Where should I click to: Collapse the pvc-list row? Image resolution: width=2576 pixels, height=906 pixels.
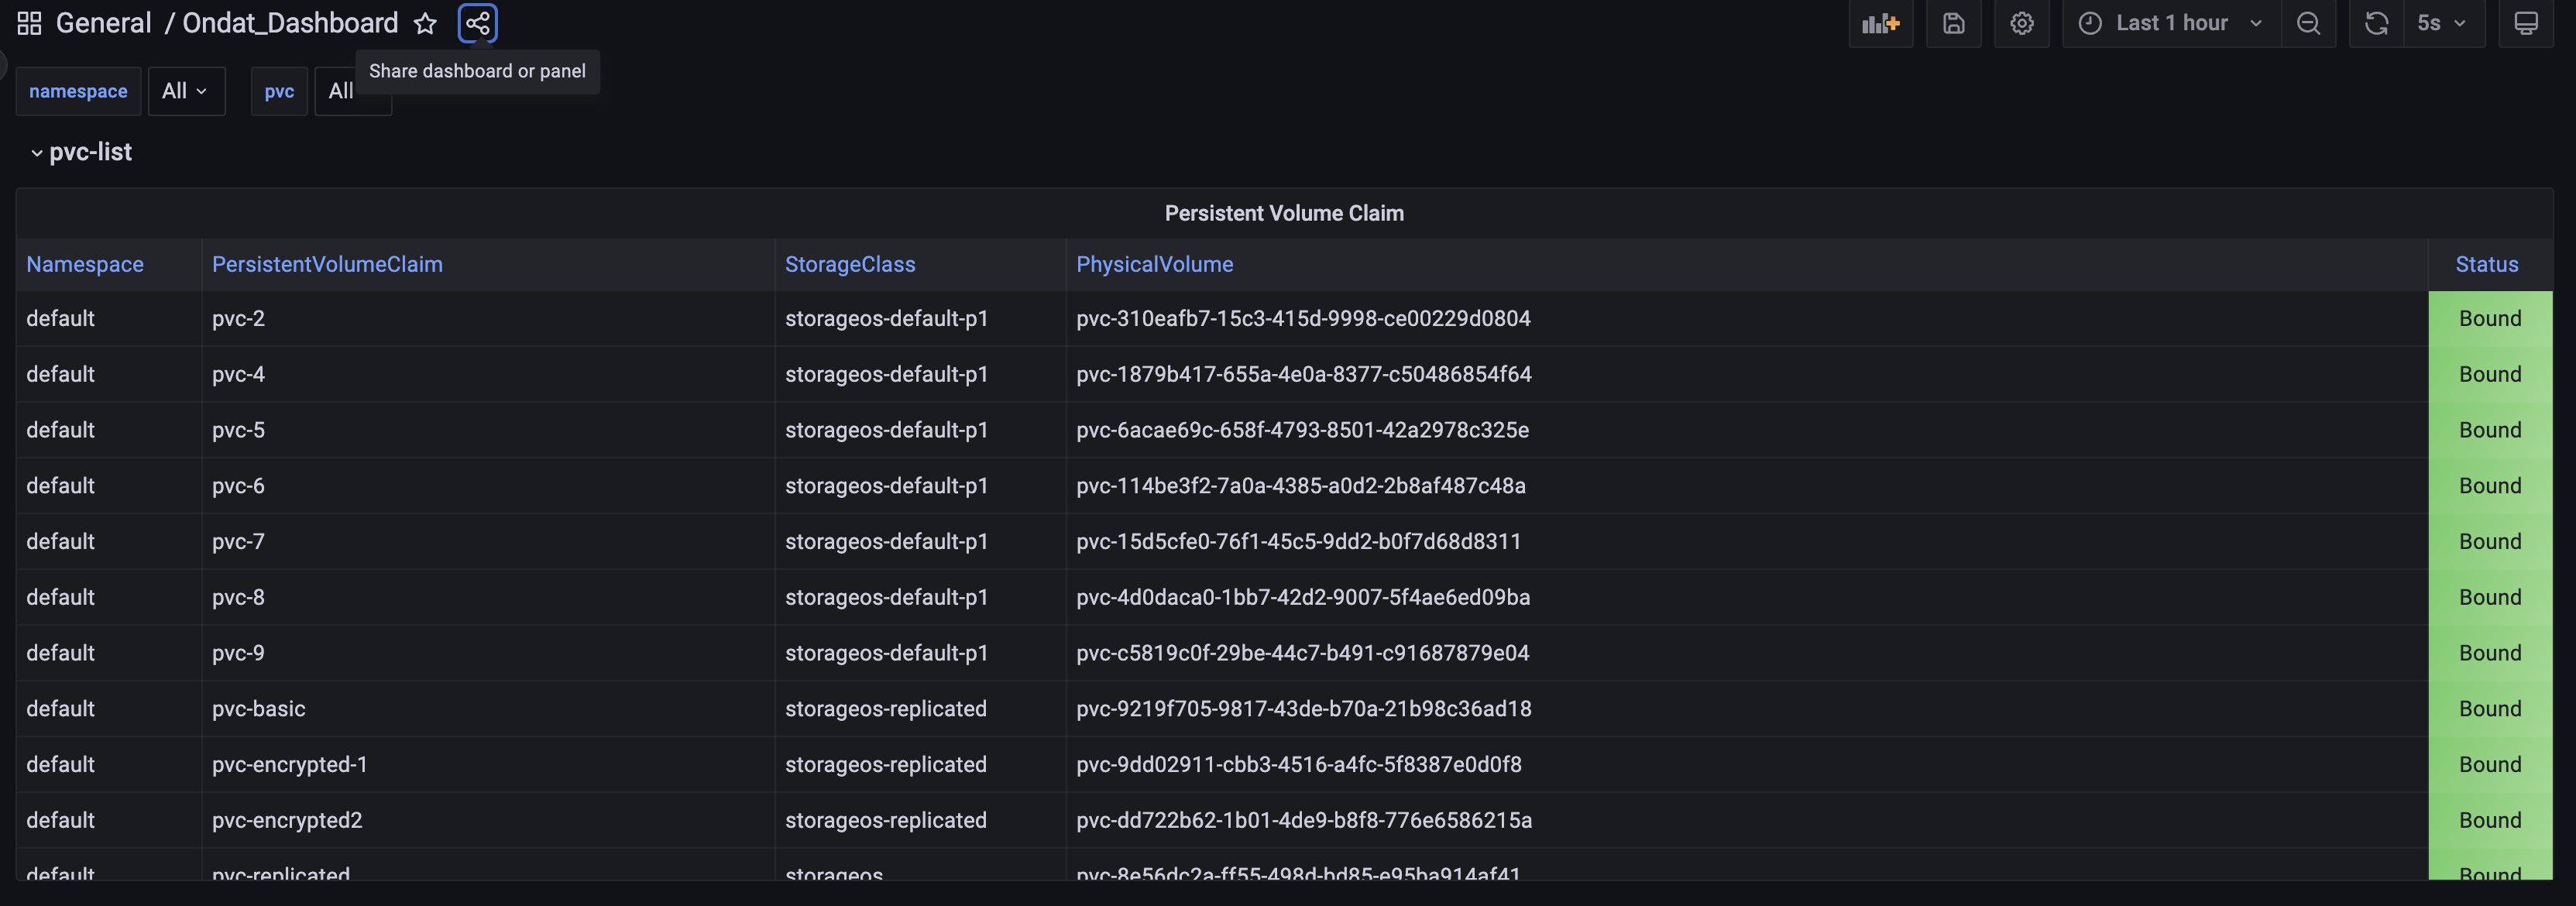coord(37,153)
